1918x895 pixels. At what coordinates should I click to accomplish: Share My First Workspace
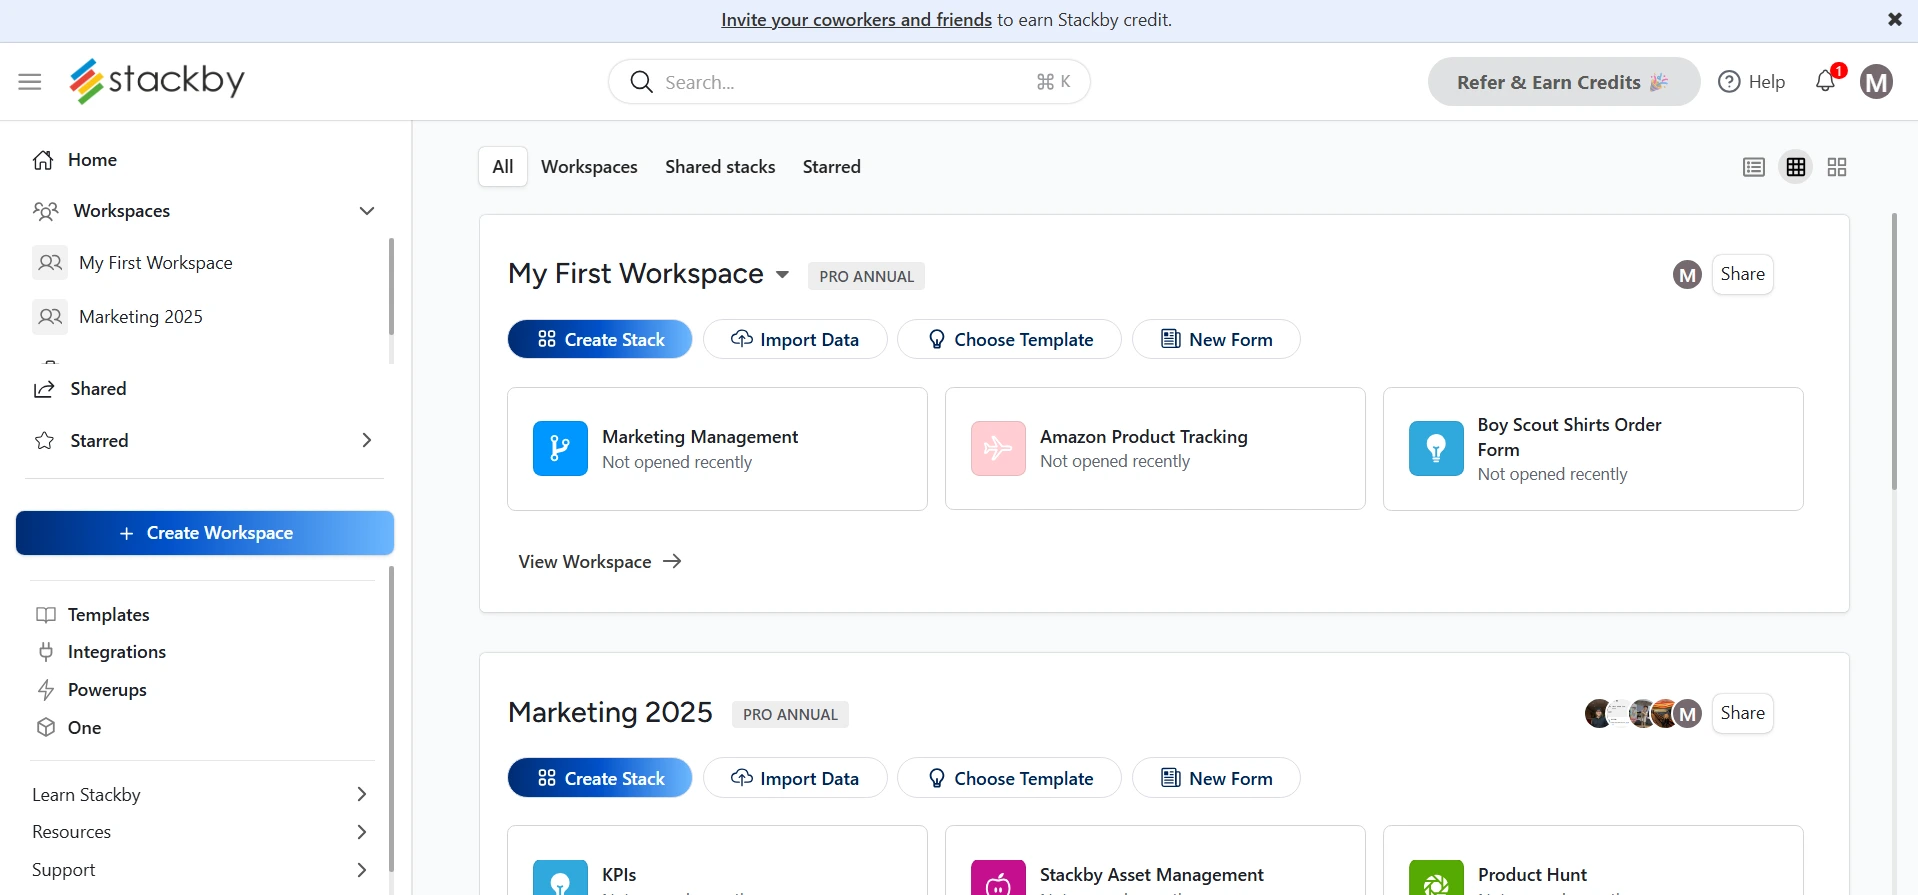tap(1742, 275)
